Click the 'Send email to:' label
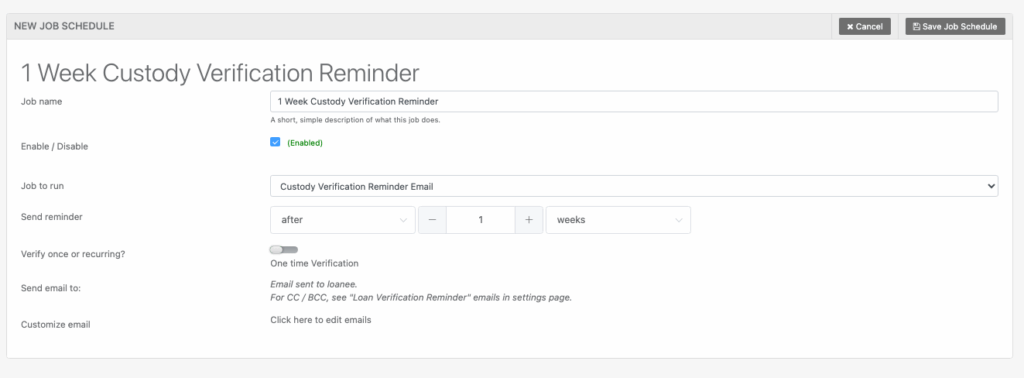 pos(51,287)
